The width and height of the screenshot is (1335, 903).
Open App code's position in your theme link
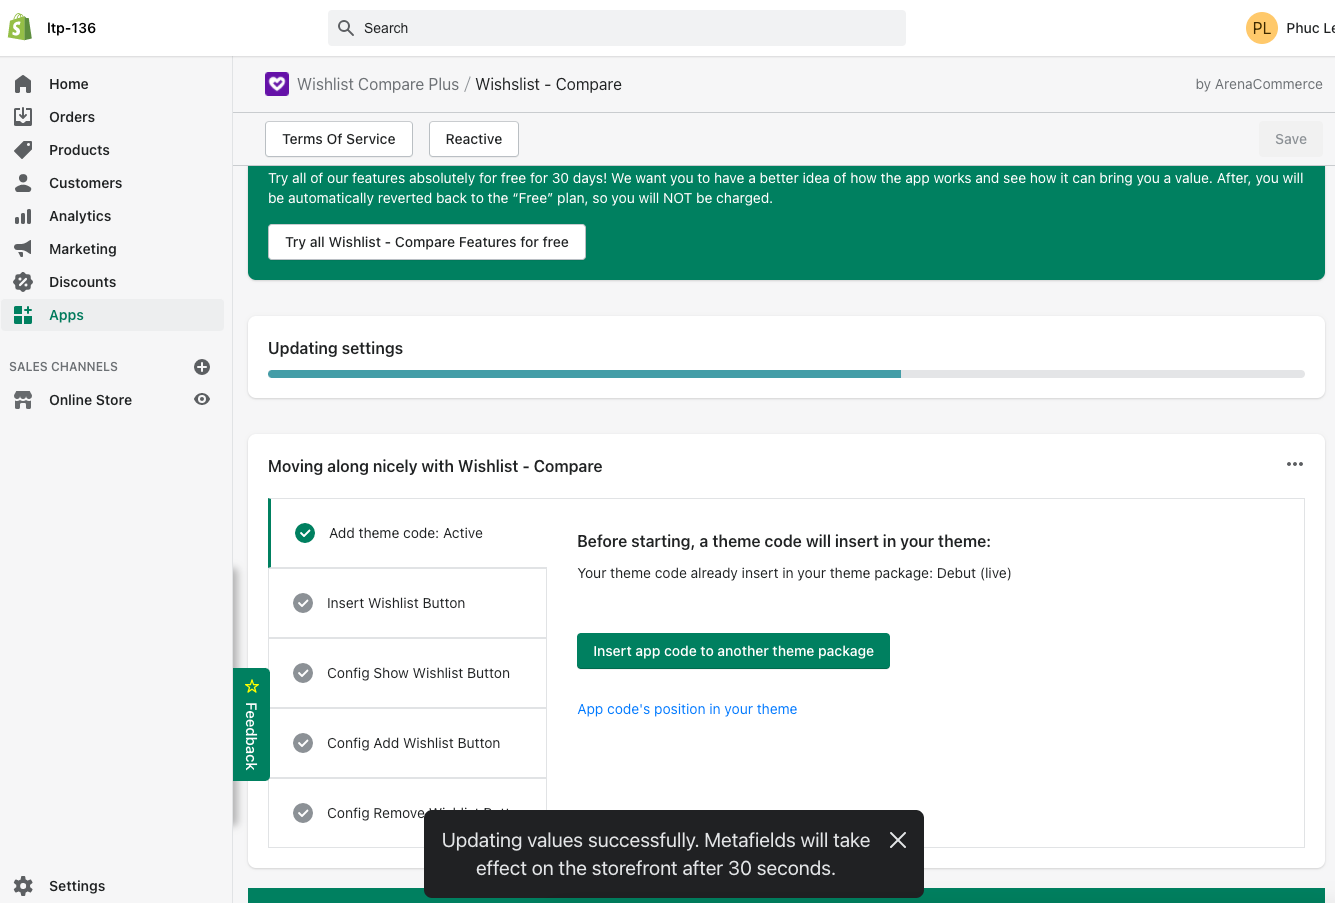(687, 709)
